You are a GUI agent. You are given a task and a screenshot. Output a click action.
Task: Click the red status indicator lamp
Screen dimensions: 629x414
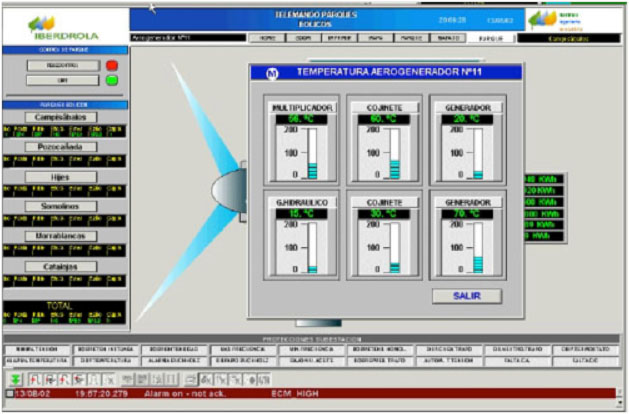(x=112, y=65)
